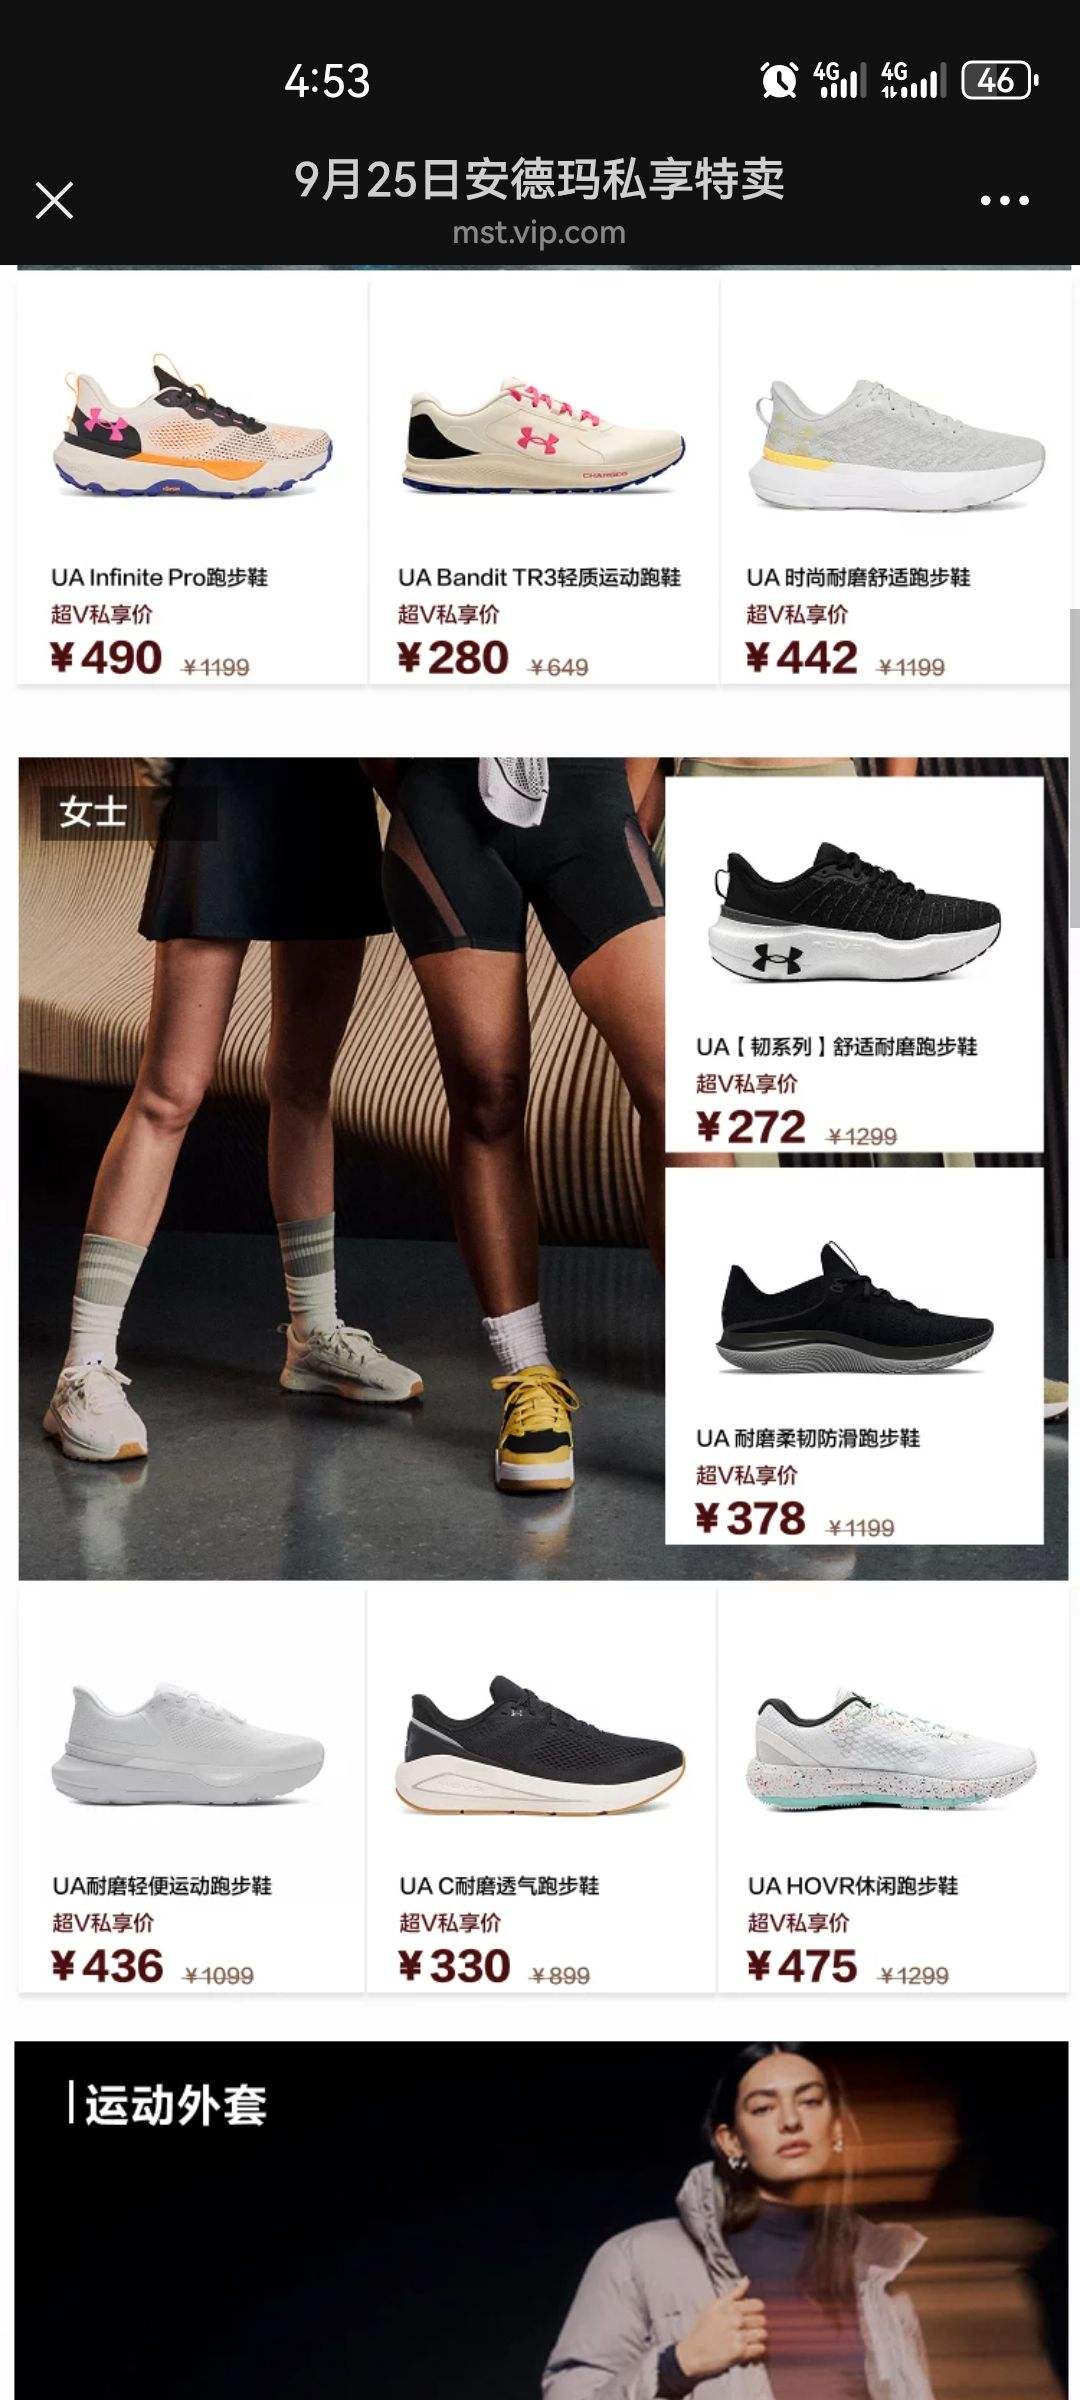The width and height of the screenshot is (1080, 2400).
Task: Tap the ¥490 price of UA Infinite Pro
Action: 105,658
